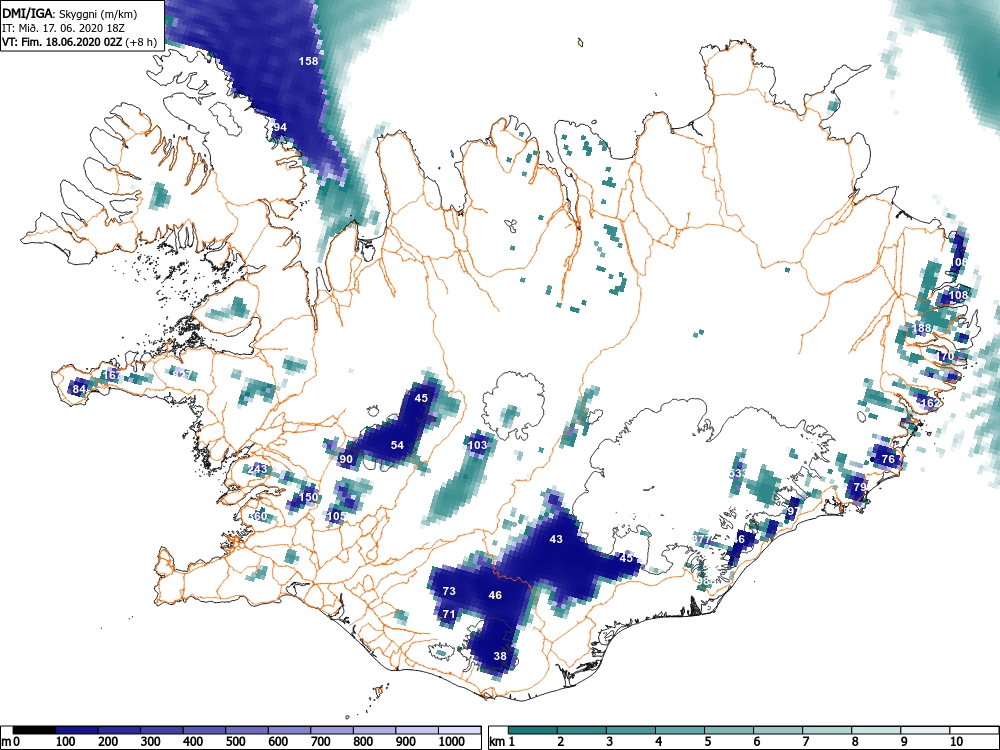Click the 76 value on east coast

(888, 459)
